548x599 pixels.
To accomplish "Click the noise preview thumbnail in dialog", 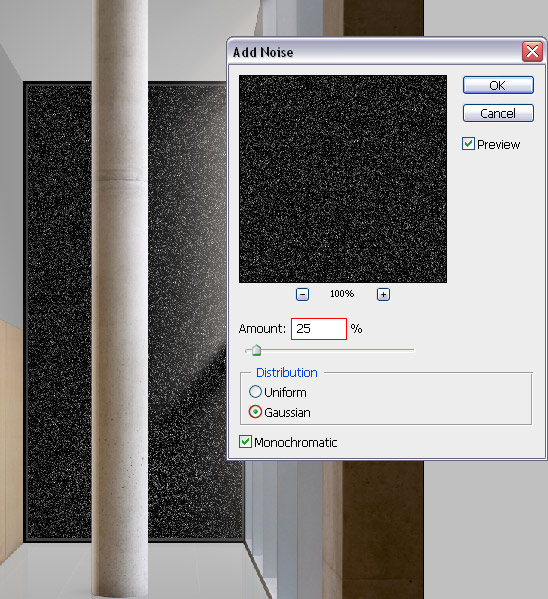I will (343, 179).
